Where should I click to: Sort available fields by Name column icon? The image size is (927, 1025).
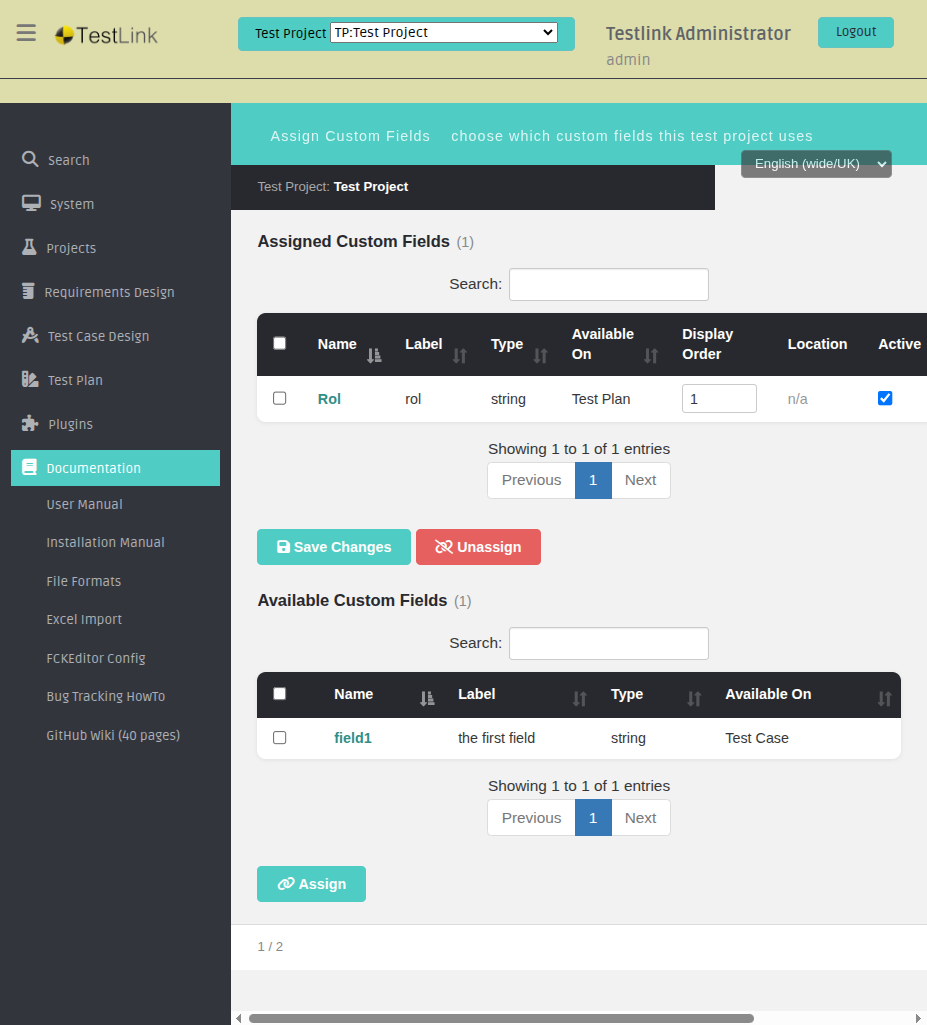(x=427, y=699)
